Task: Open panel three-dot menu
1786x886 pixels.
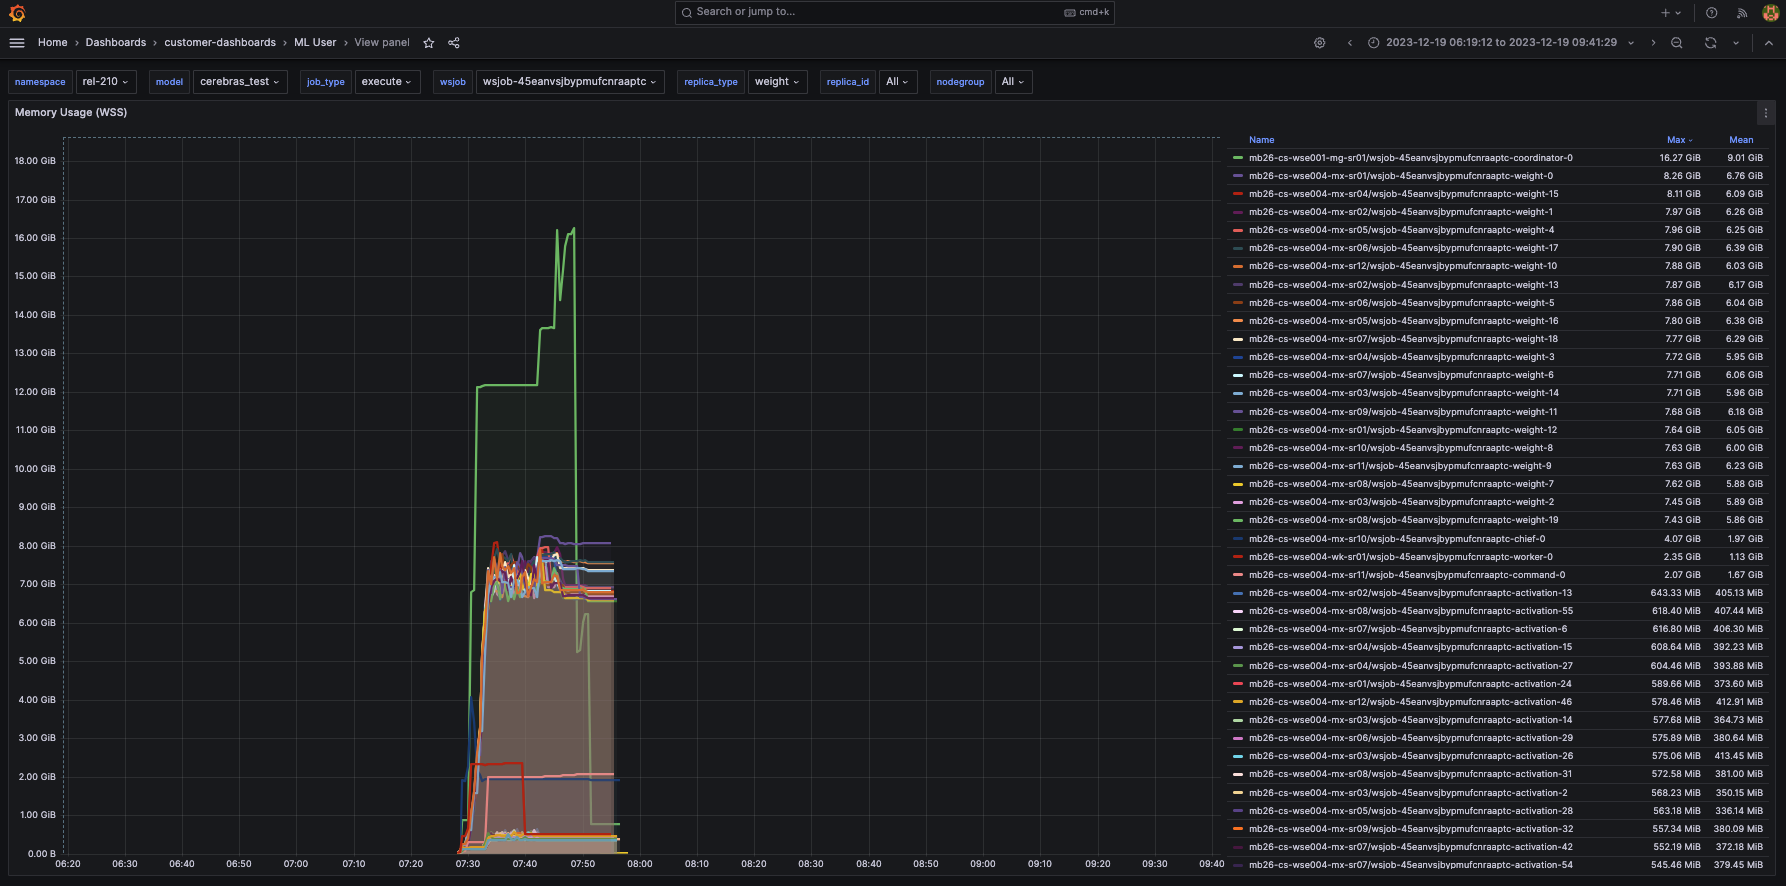Action: [1766, 113]
